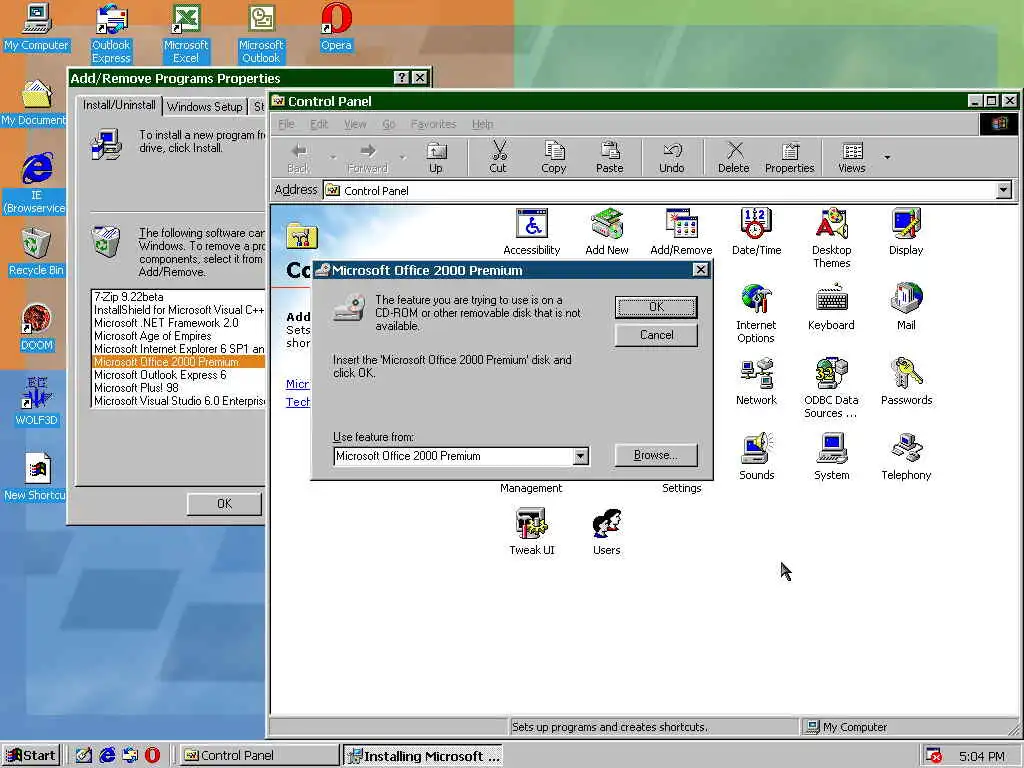Click the Copy toolbar button
Screen dimensions: 1024x768
click(x=554, y=158)
